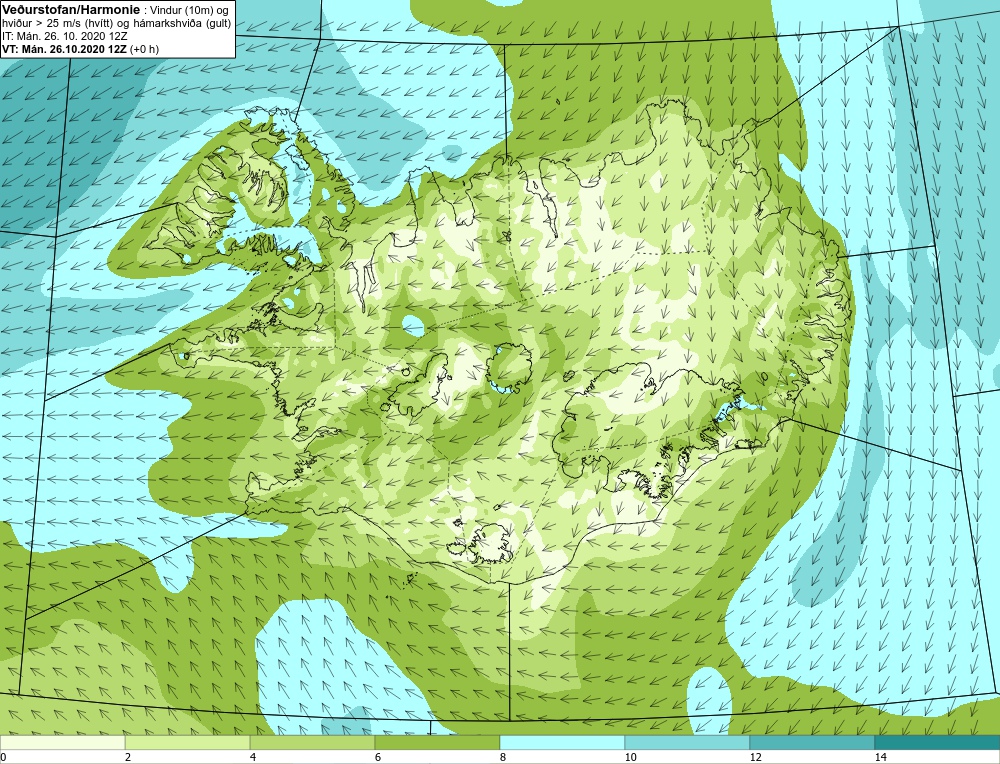Click legend scale label '12'
The width and height of the screenshot is (1000, 764).
[755, 757]
